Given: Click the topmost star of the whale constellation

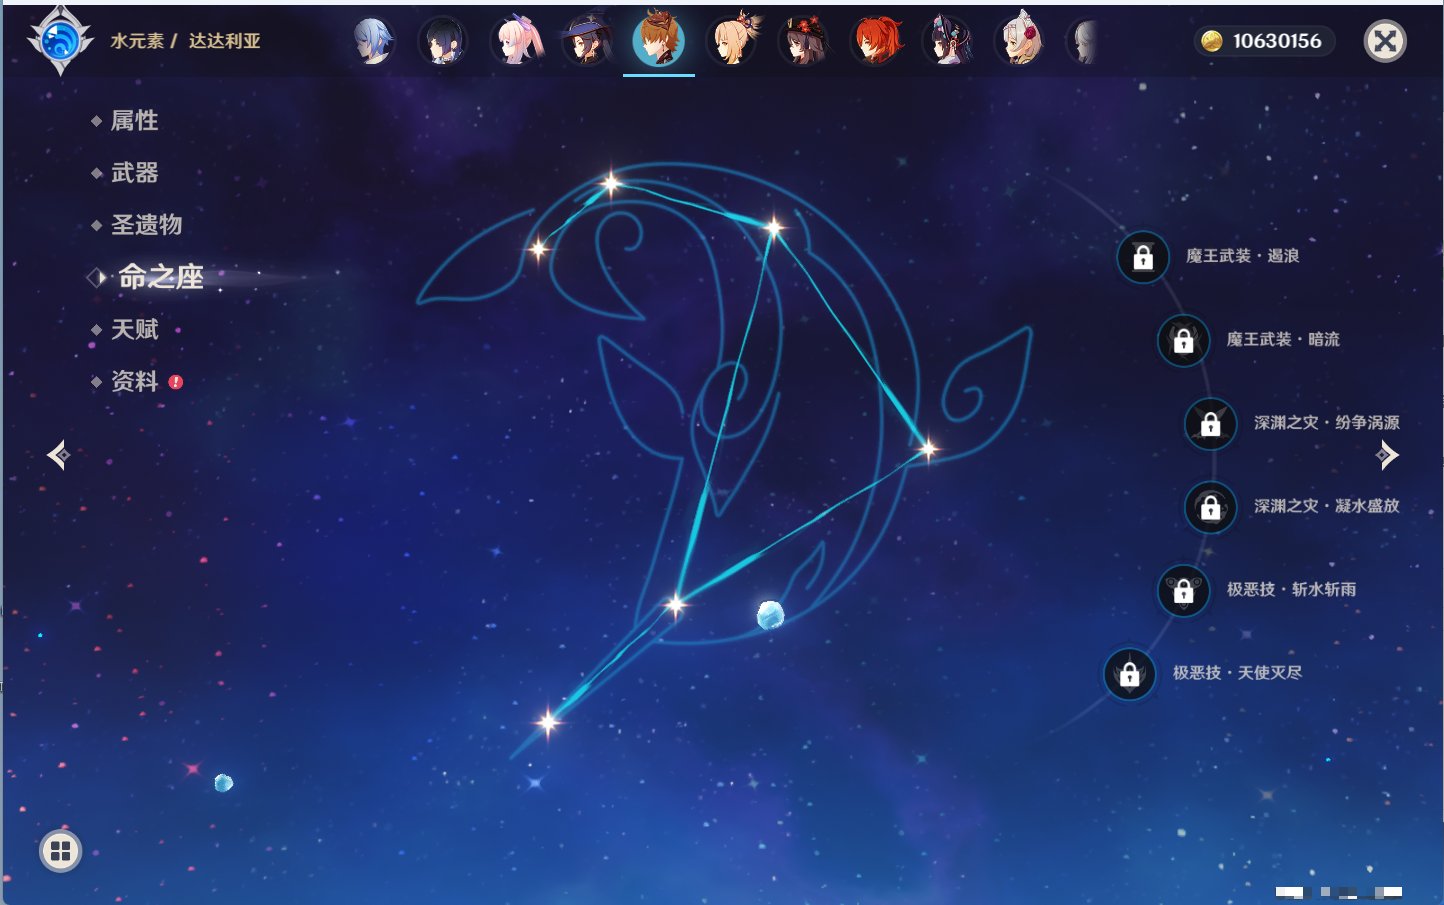Looking at the screenshot, I should pos(611,183).
